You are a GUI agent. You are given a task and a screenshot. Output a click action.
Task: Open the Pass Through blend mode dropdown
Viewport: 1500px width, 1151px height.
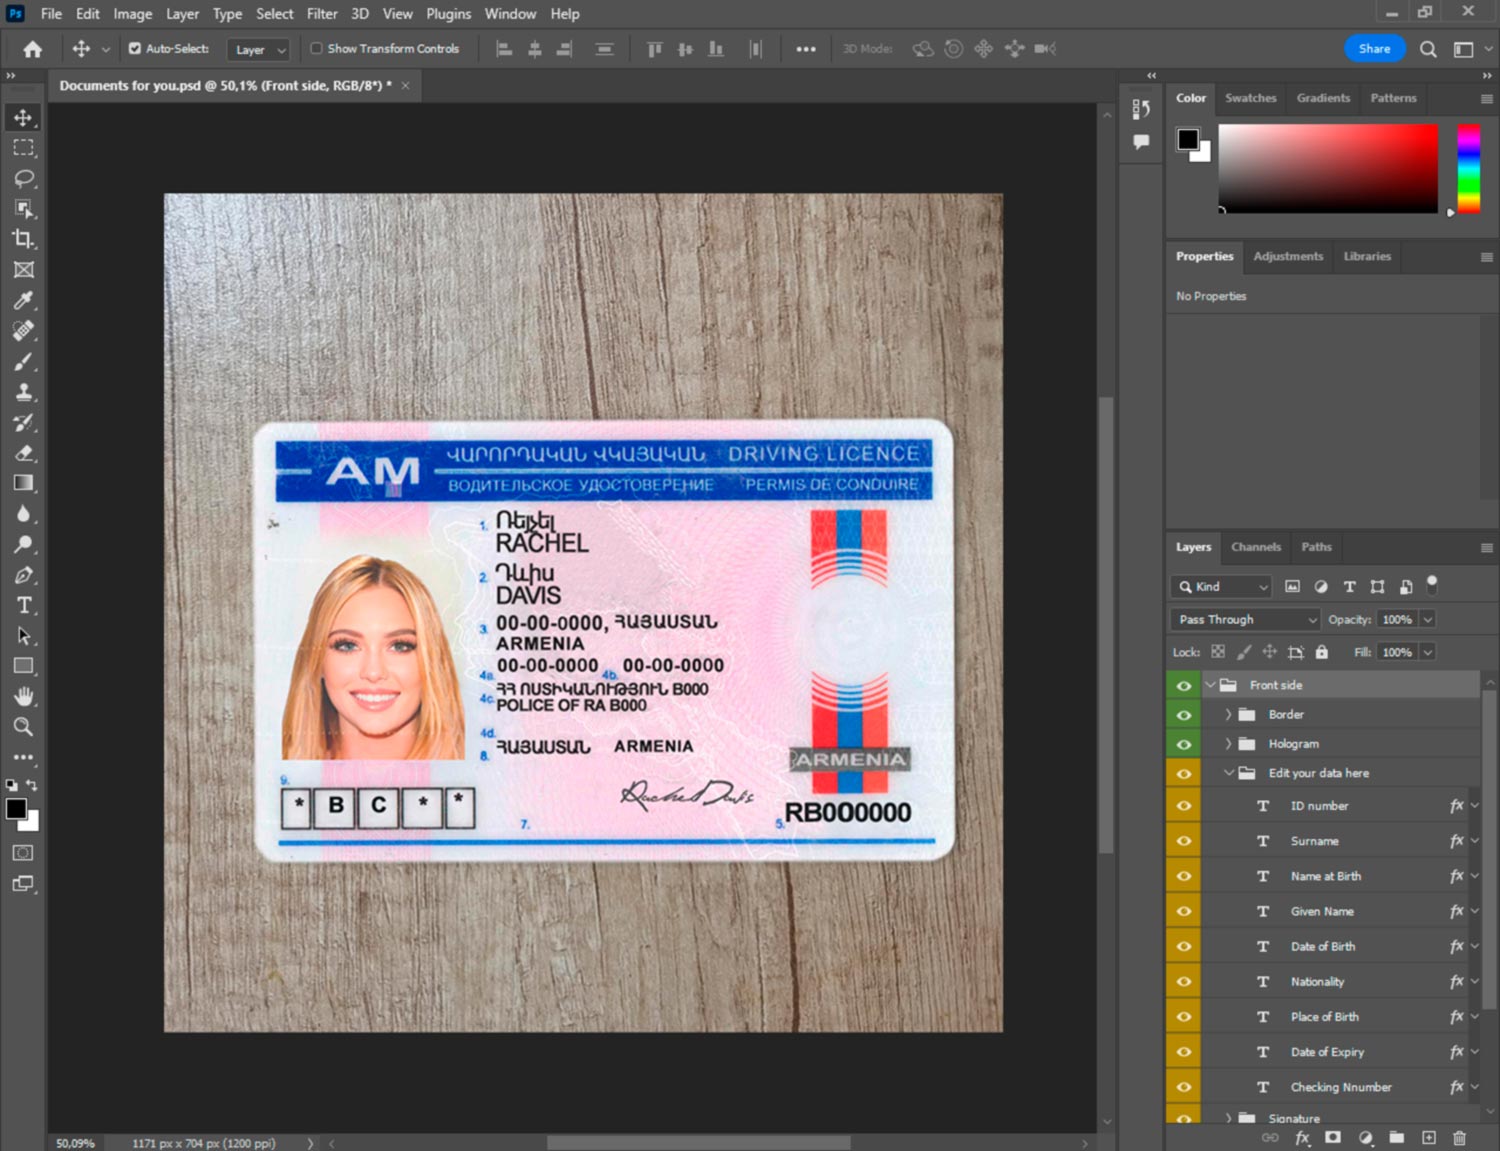(x=1246, y=620)
